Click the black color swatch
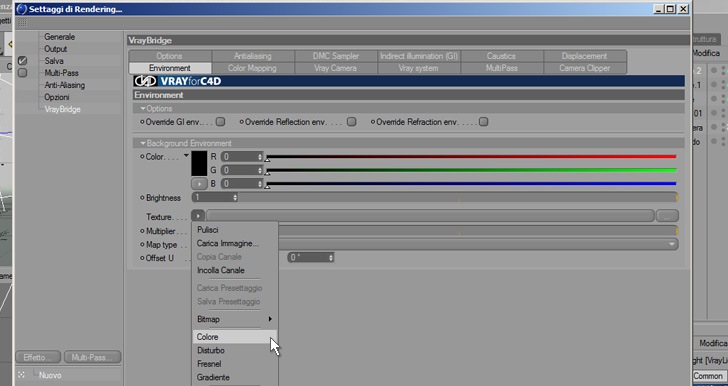The image size is (728, 386). point(199,164)
